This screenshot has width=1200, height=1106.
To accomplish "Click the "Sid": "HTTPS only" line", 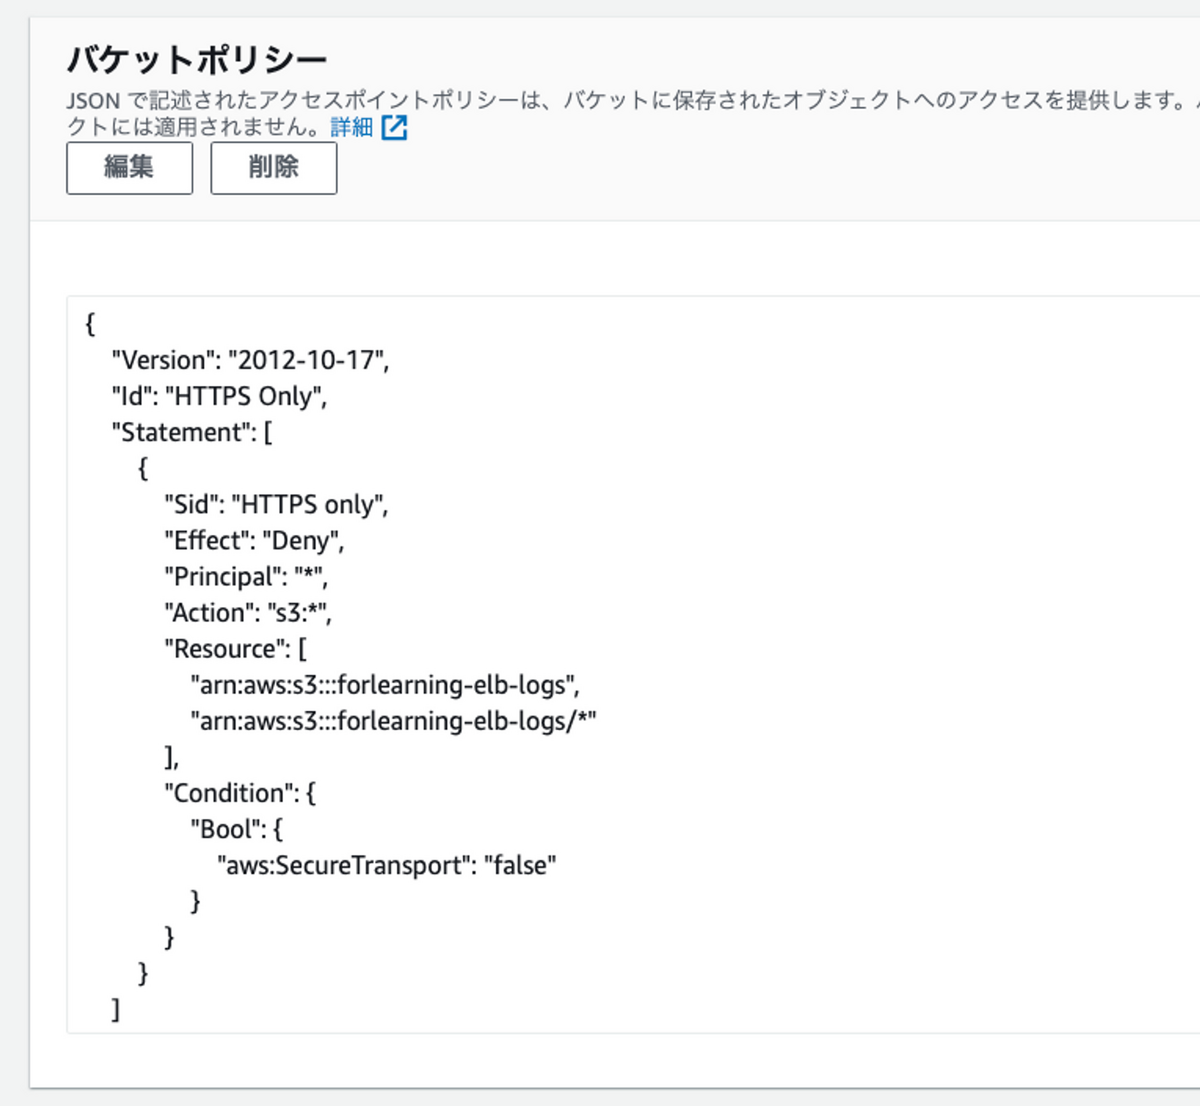I will [276, 504].
